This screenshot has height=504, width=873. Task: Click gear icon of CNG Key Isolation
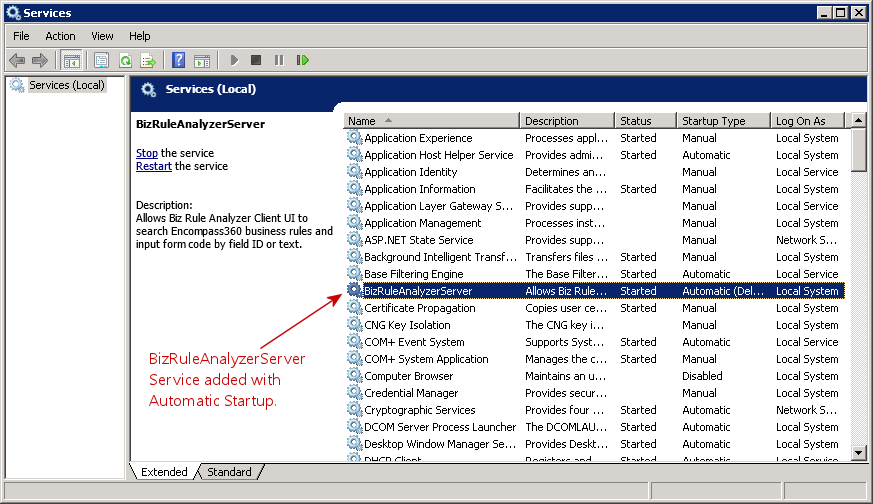point(354,324)
